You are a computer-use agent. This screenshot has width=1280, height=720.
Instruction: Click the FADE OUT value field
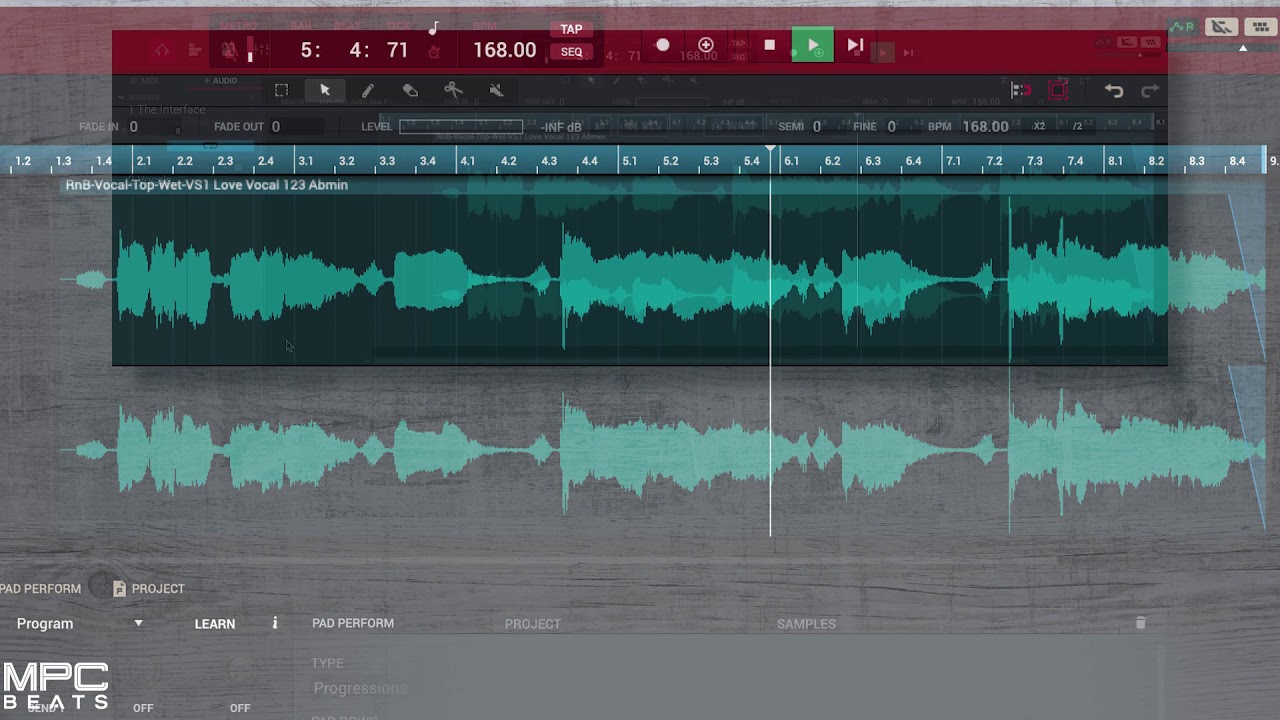click(276, 127)
